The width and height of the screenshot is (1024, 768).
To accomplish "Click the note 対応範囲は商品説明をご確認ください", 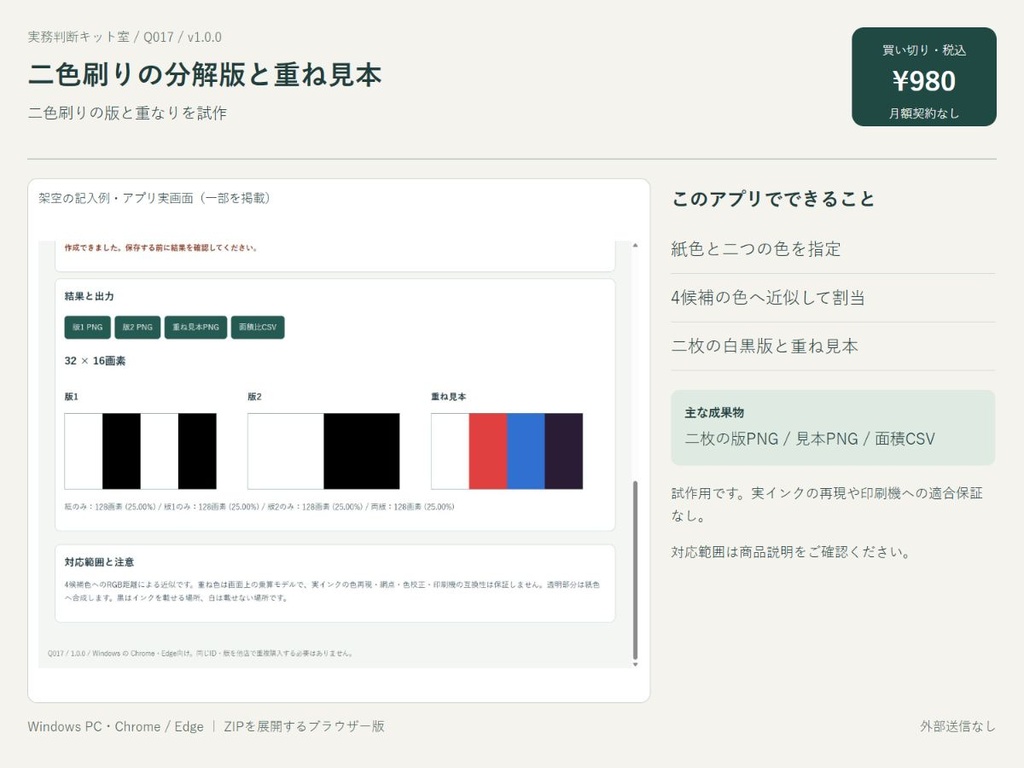I will (x=791, y=552).
